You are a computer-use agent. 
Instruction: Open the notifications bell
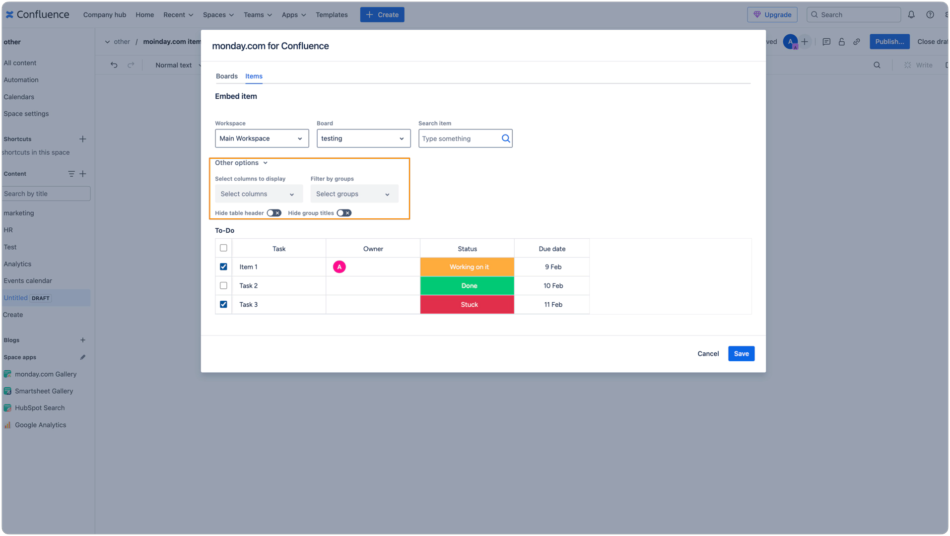(911, 15)
